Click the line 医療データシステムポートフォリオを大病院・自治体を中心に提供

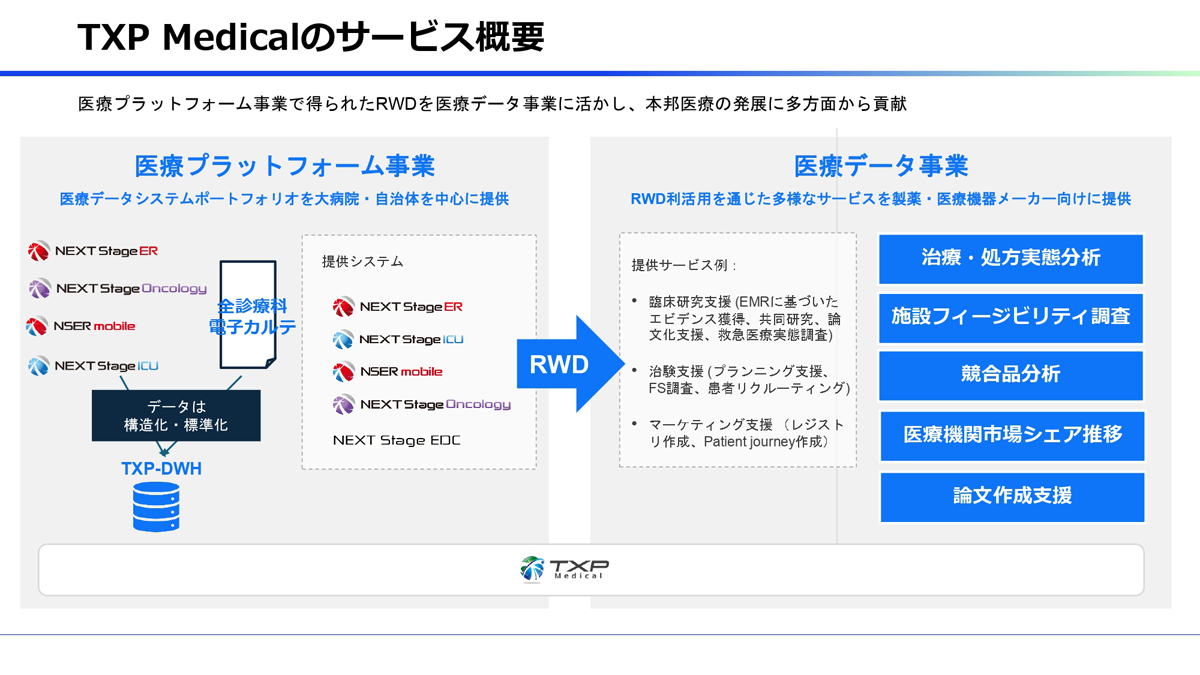pos(284,199)
